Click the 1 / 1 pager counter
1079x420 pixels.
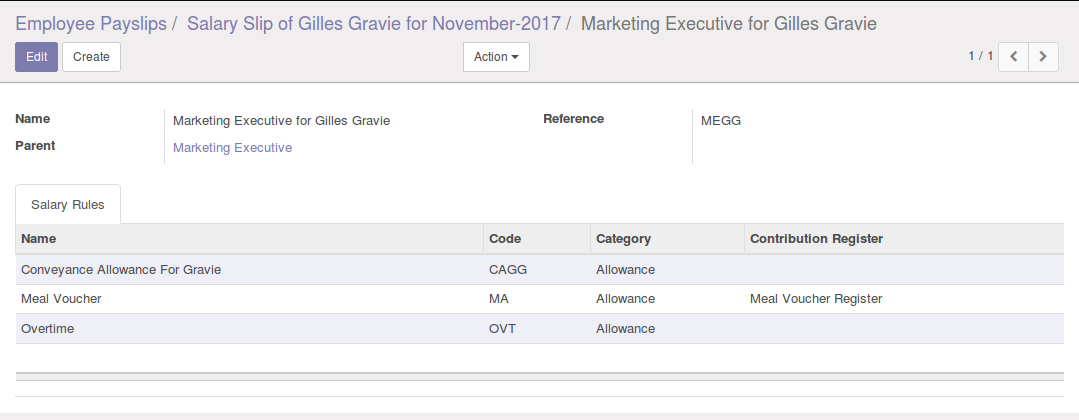(x=980, y=56)
